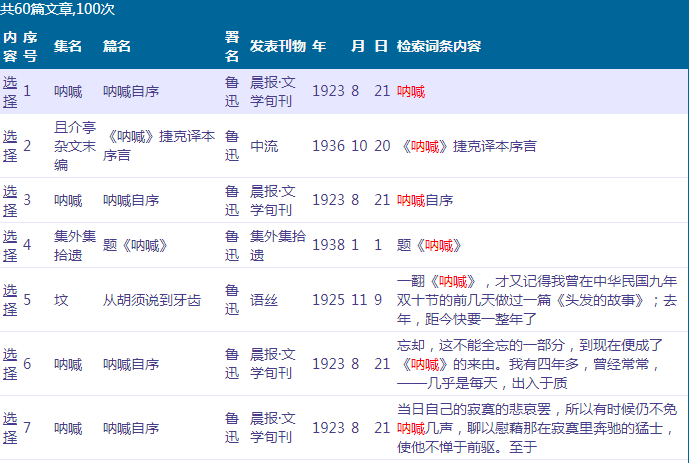Click the 语丝 publication cell
This screenshot has height=463, width=689.
264,299
